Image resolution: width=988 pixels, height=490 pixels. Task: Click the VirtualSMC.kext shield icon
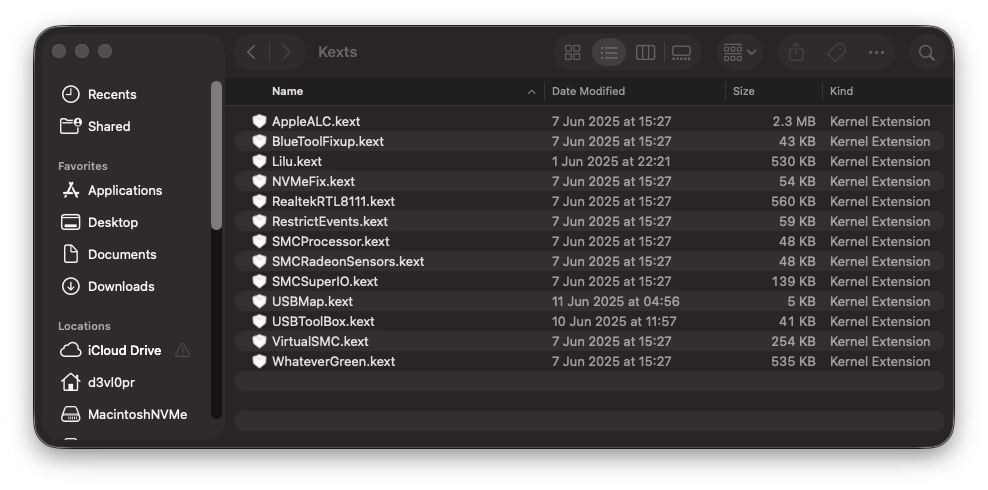(259, 341)
